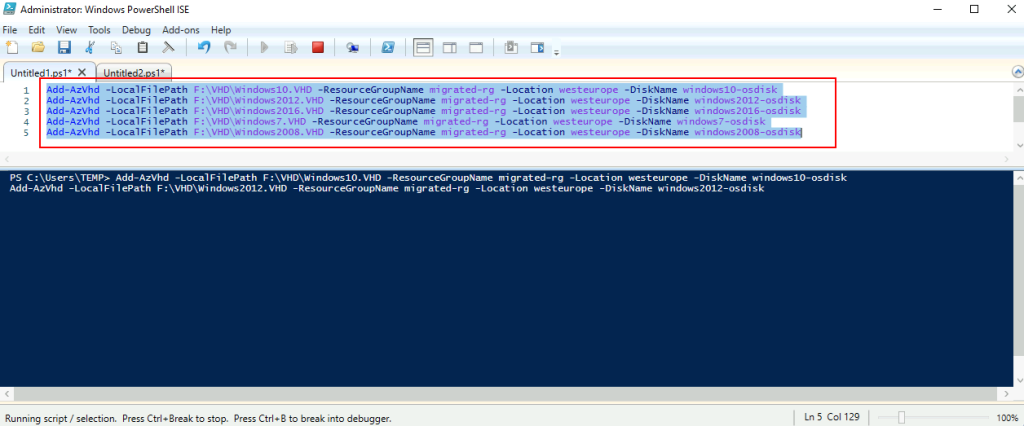This screenshot has height=426, width=1024.
Task: Clear console pane icon
Action: pos(168,47)
